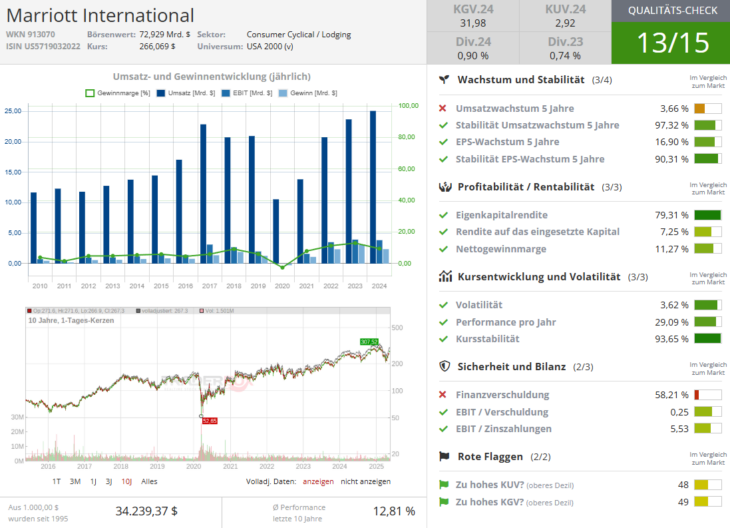730x528 pixels.
Task: Click the green 307.52 high price marker
Action: (369, 342)
